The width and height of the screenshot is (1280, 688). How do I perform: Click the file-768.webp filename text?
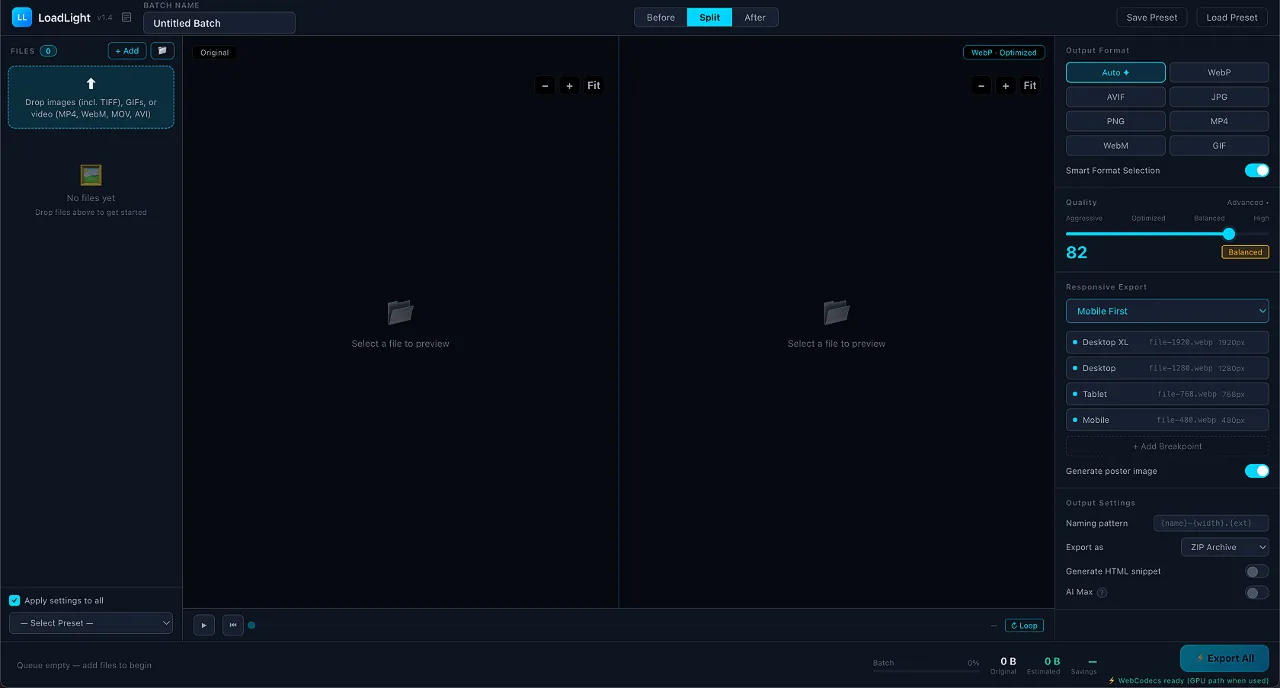(1186, 394)
